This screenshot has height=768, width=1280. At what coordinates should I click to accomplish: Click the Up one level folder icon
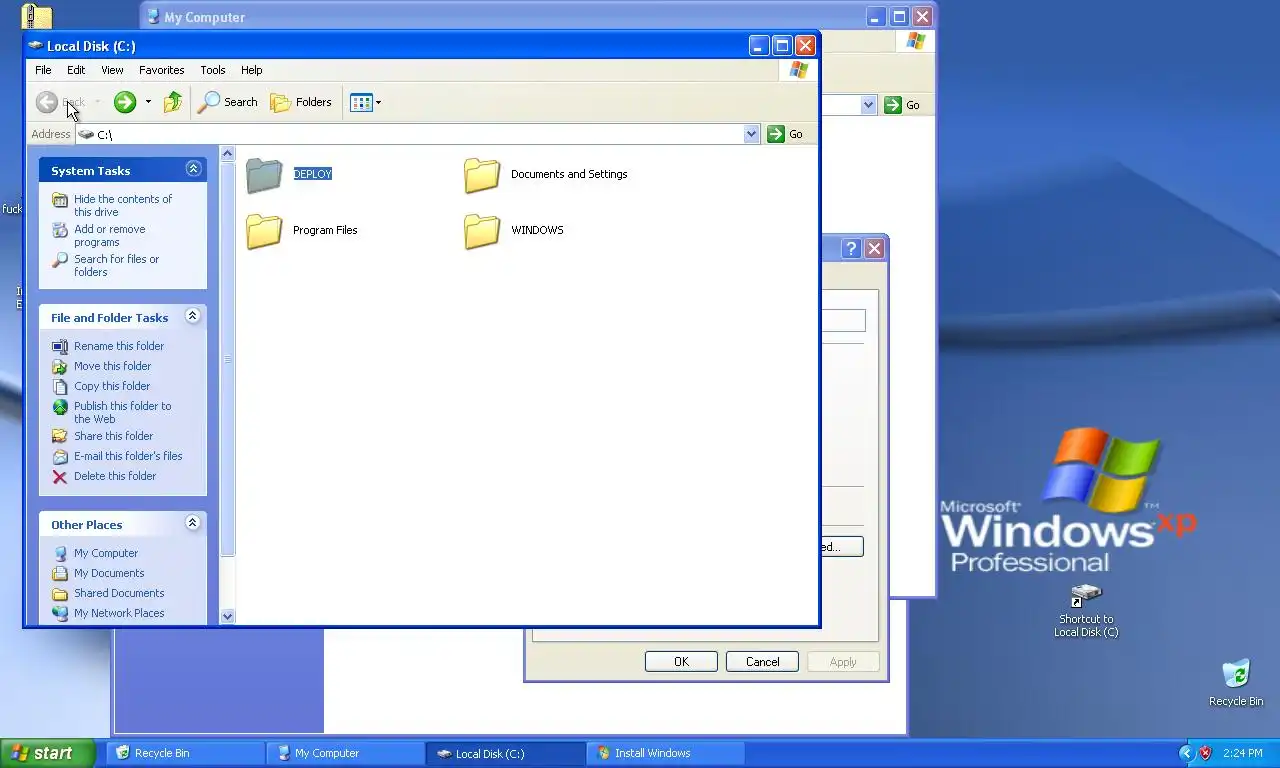[x=173, y=102]
